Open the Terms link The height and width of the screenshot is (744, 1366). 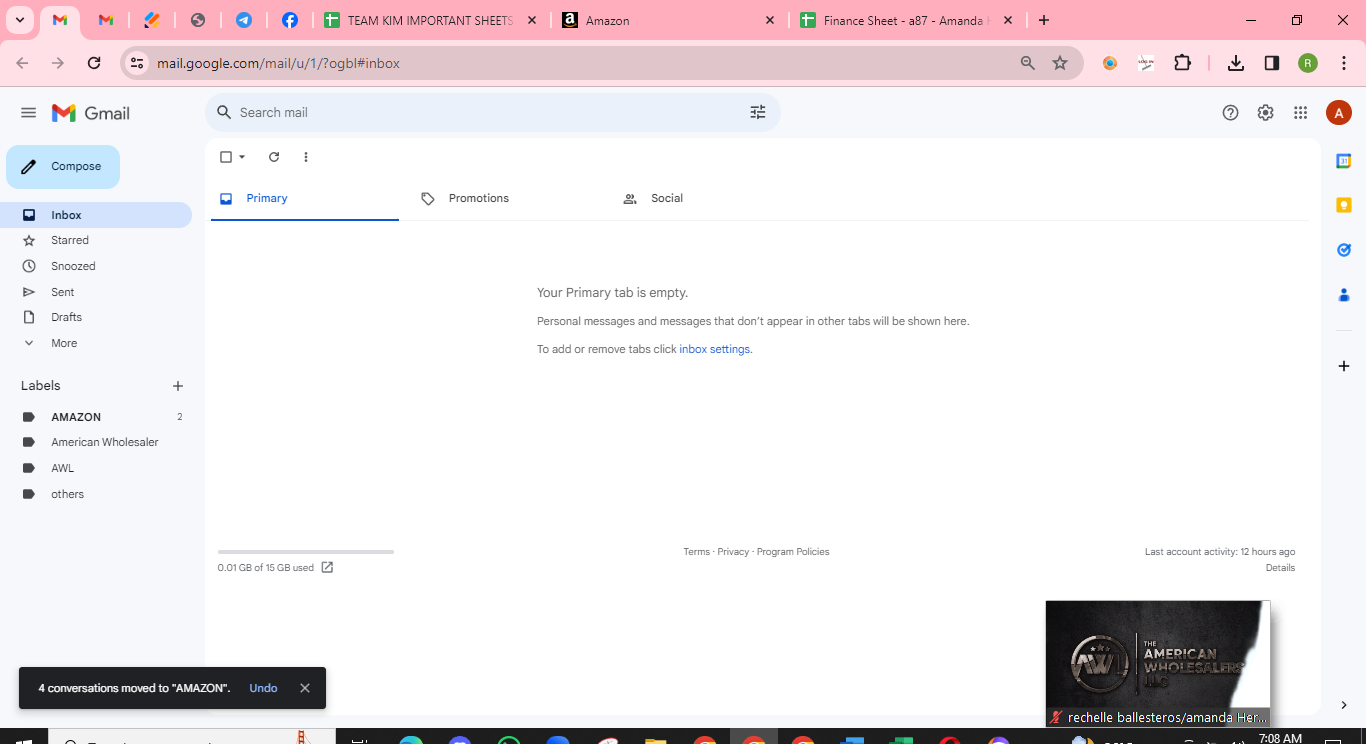(697, 552)
